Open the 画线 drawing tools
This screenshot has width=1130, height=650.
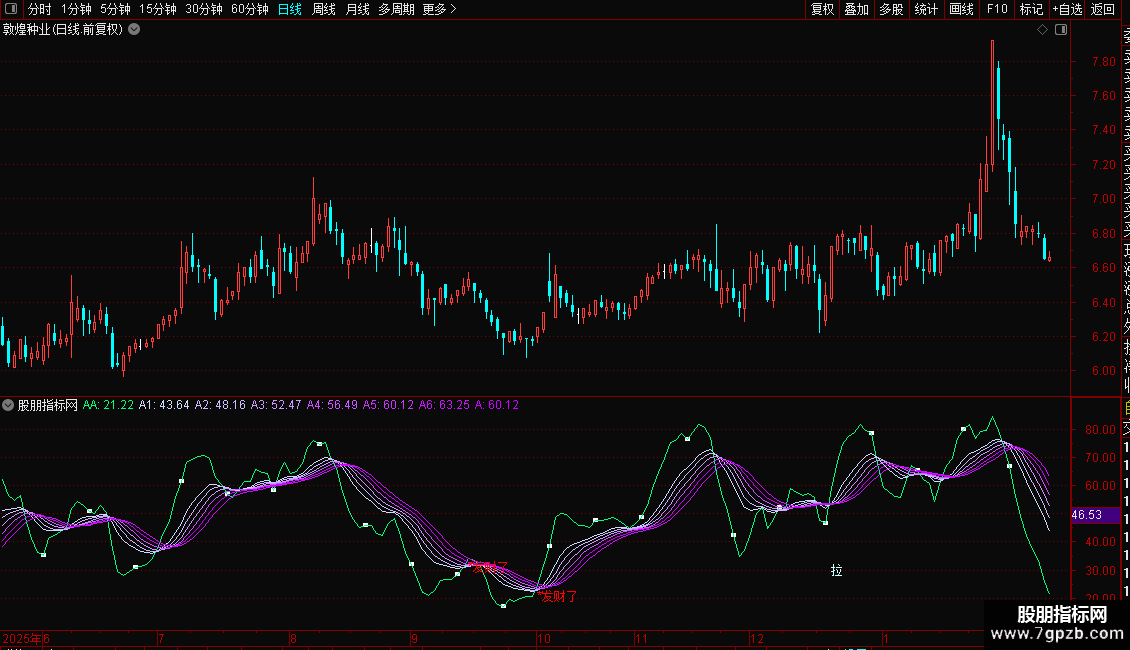[961, 9]
